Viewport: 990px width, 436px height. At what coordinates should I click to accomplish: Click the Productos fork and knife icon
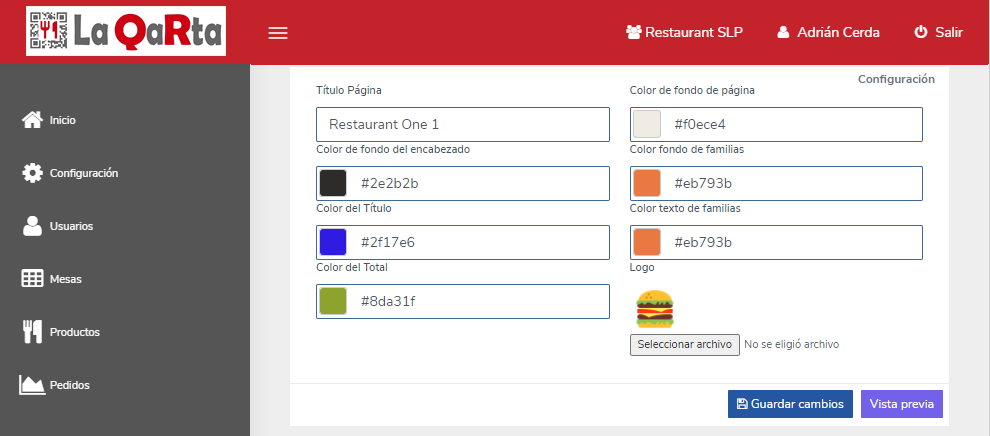32,332
